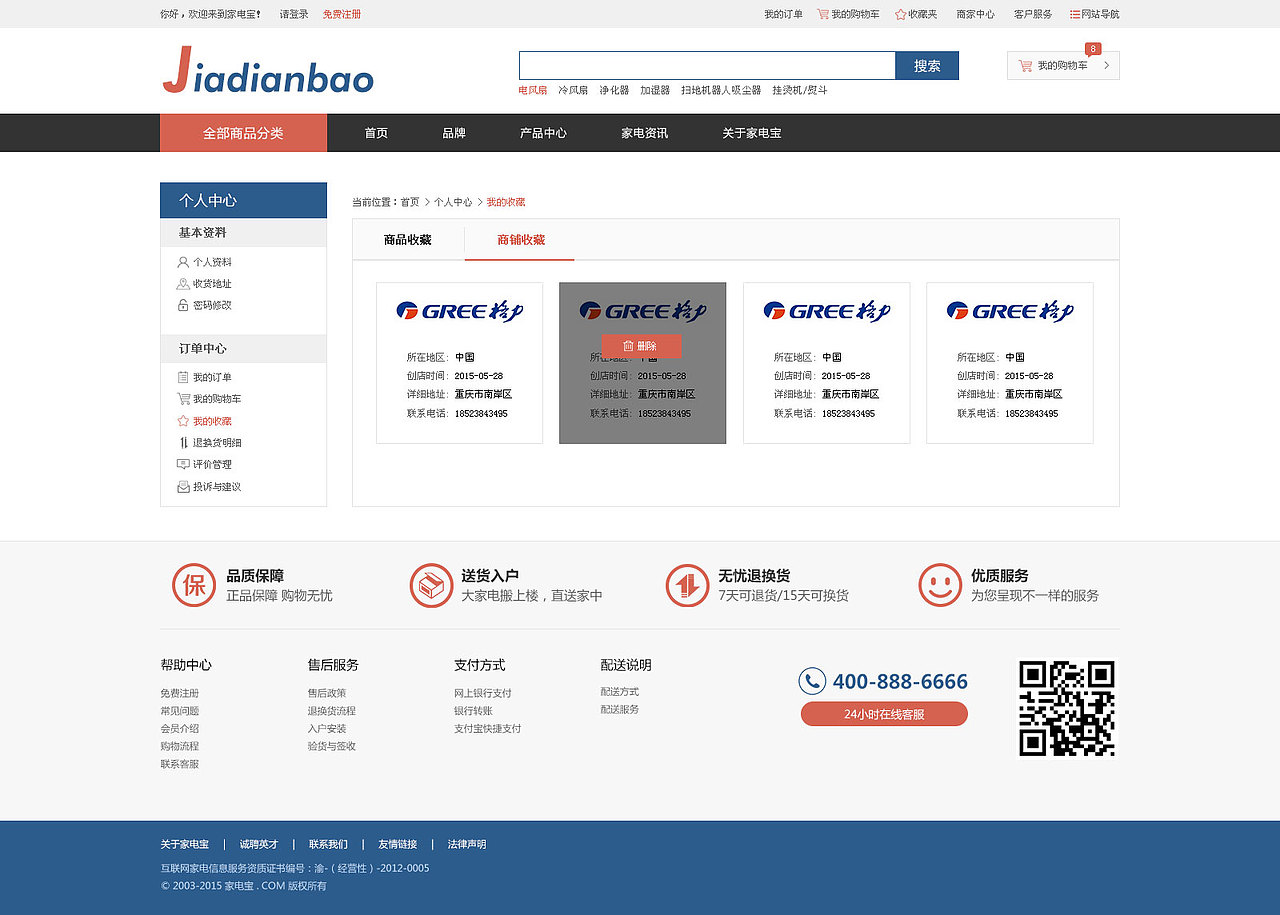Screen dimensions: 1280x915
Task: Click the comment icon beside 评价管理
Action: click(183, 464)
